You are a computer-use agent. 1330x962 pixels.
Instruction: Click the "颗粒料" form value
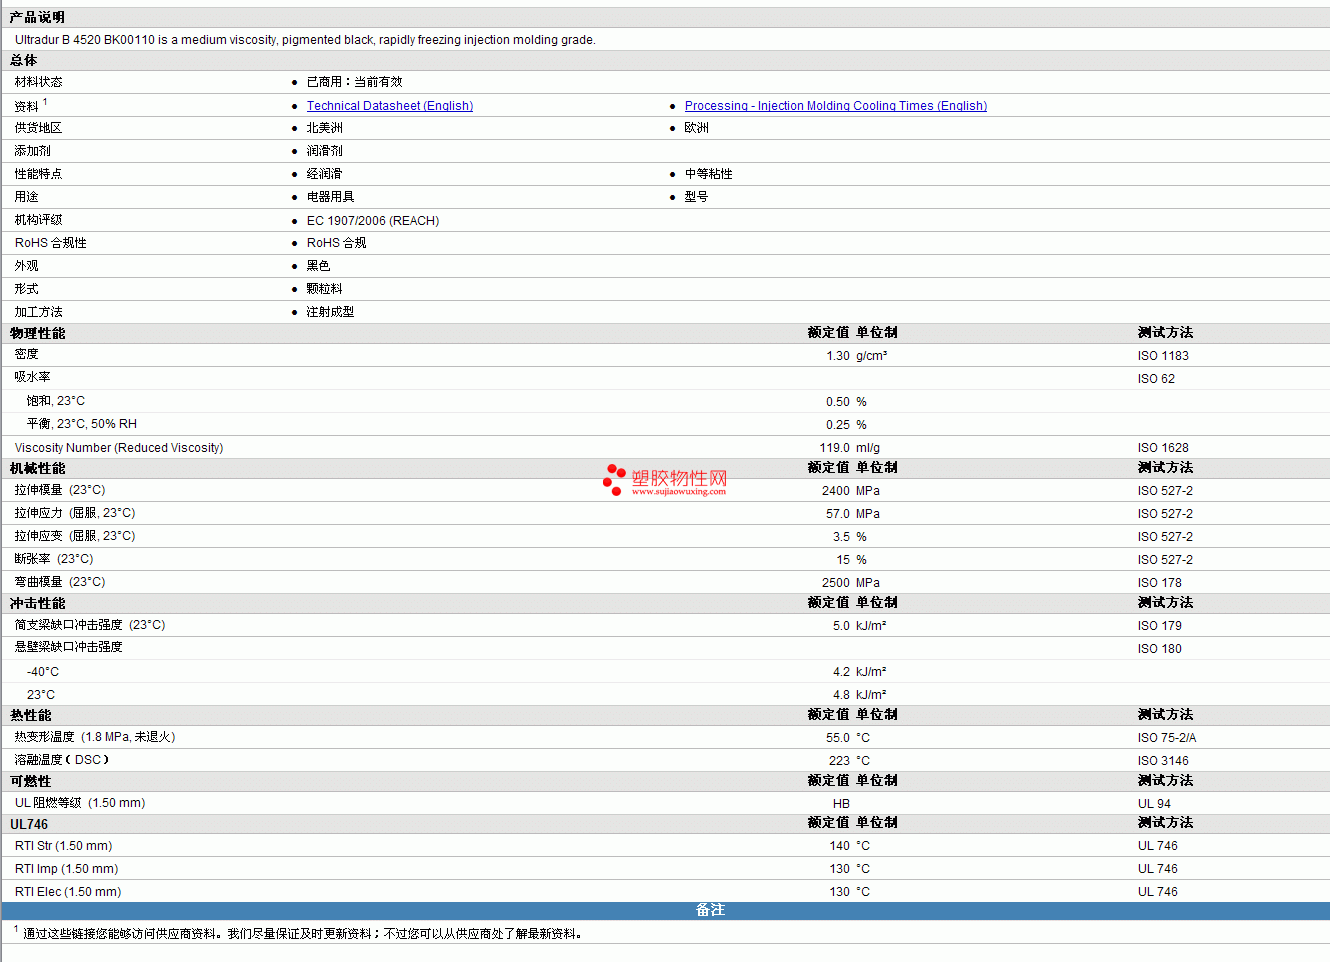coord(324,289)
